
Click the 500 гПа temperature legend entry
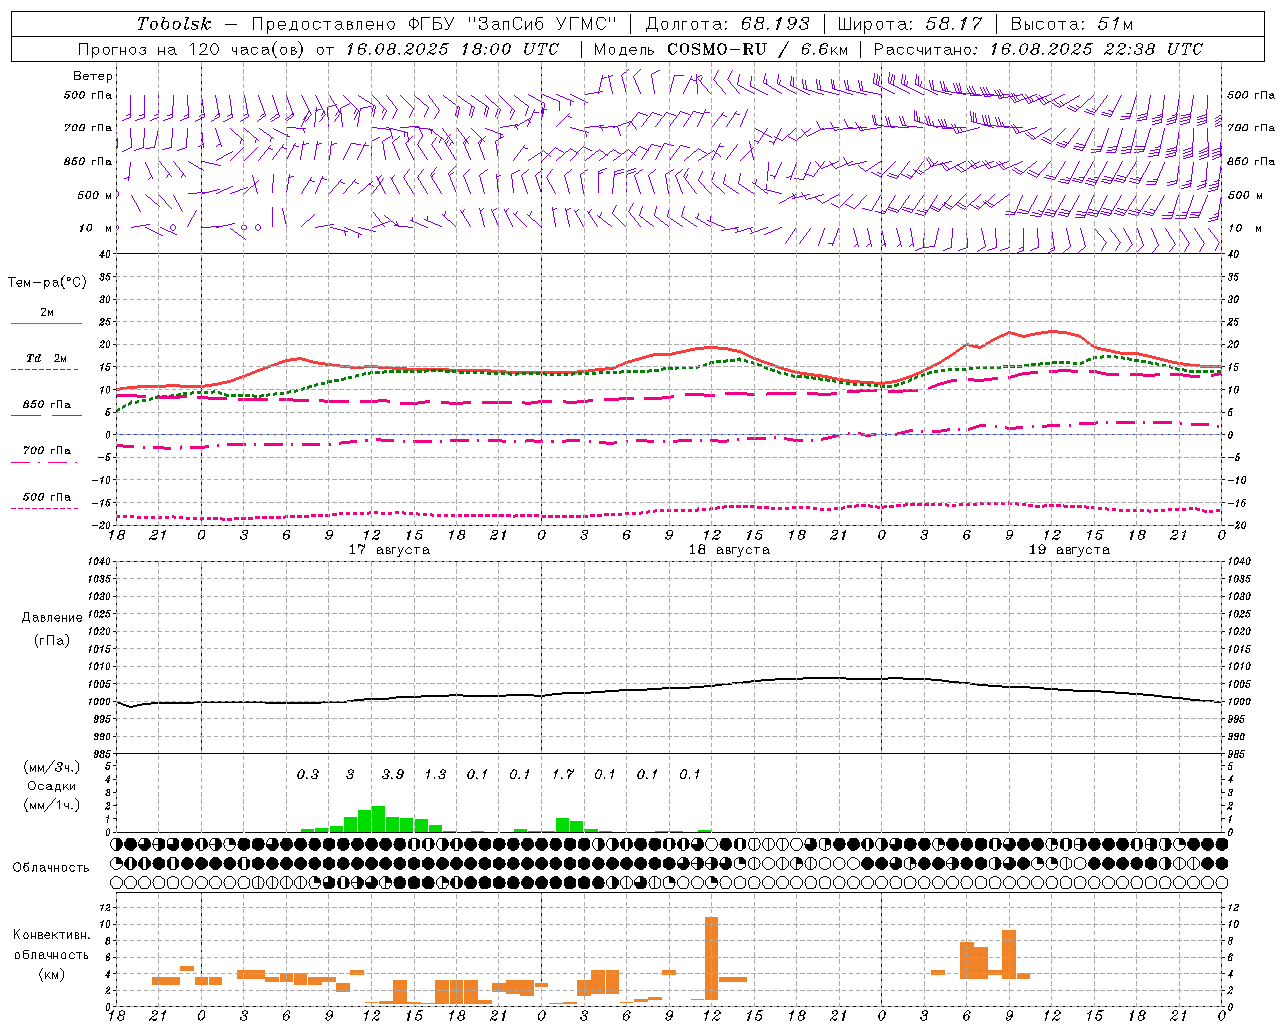point(46,497)
